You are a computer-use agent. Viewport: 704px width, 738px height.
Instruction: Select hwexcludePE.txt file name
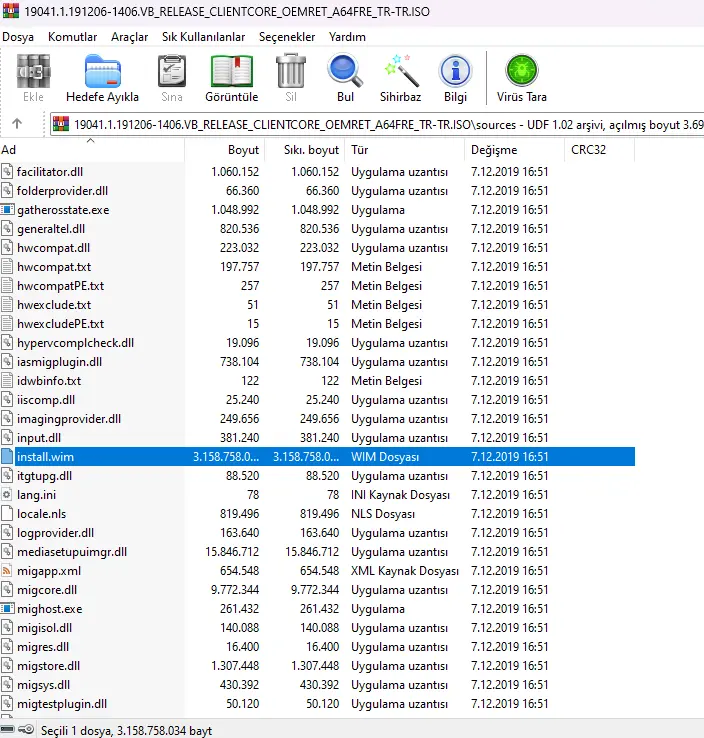click(61, 324)
